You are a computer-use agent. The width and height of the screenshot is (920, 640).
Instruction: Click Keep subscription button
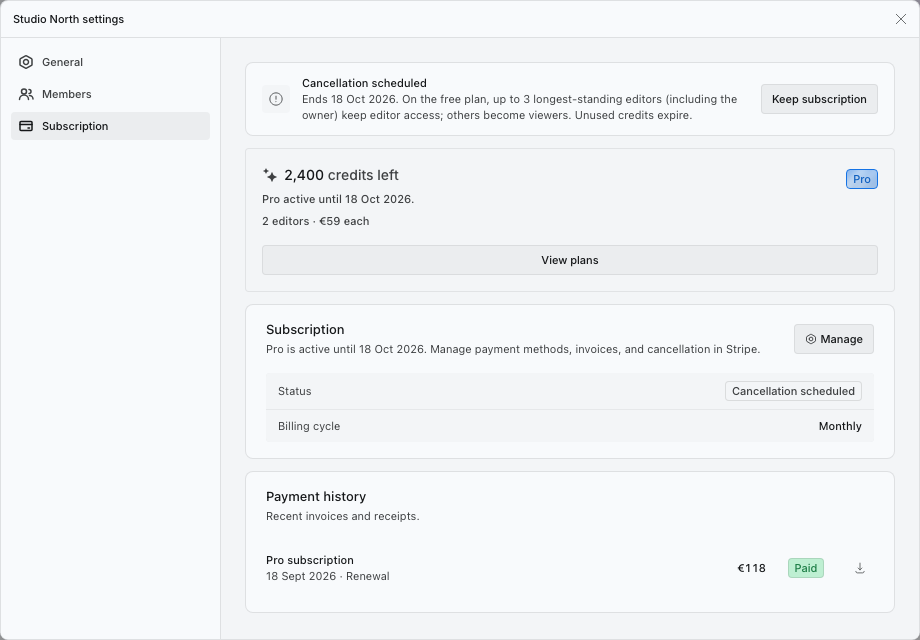point(819,99)
